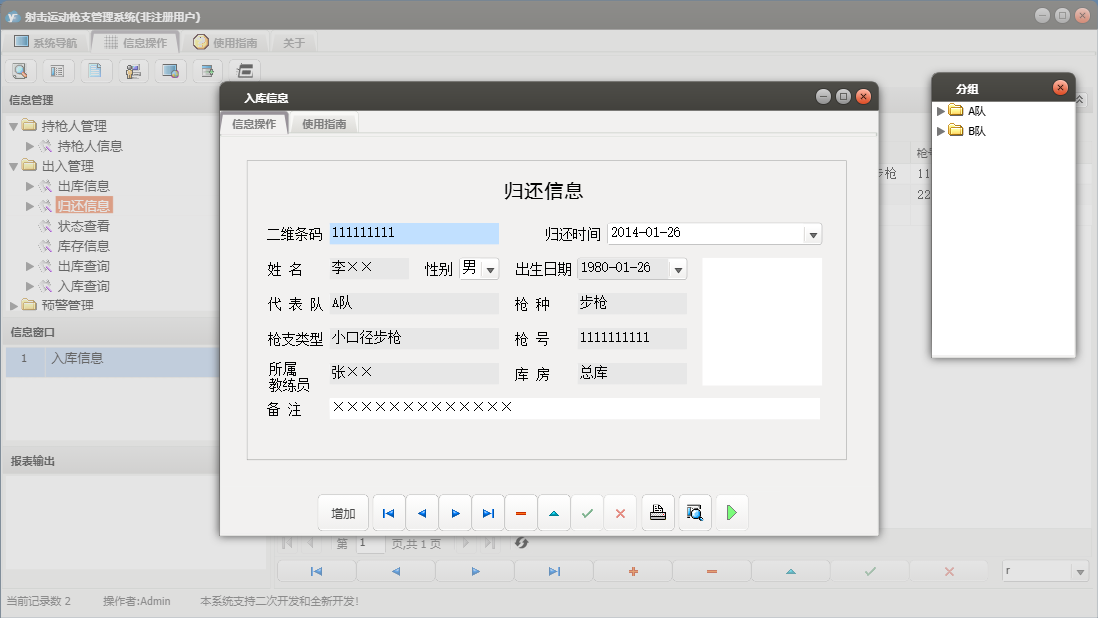Screen dimensions: 1098x618
Task: Click the 二维条码 input field
Action: [413, 233]
